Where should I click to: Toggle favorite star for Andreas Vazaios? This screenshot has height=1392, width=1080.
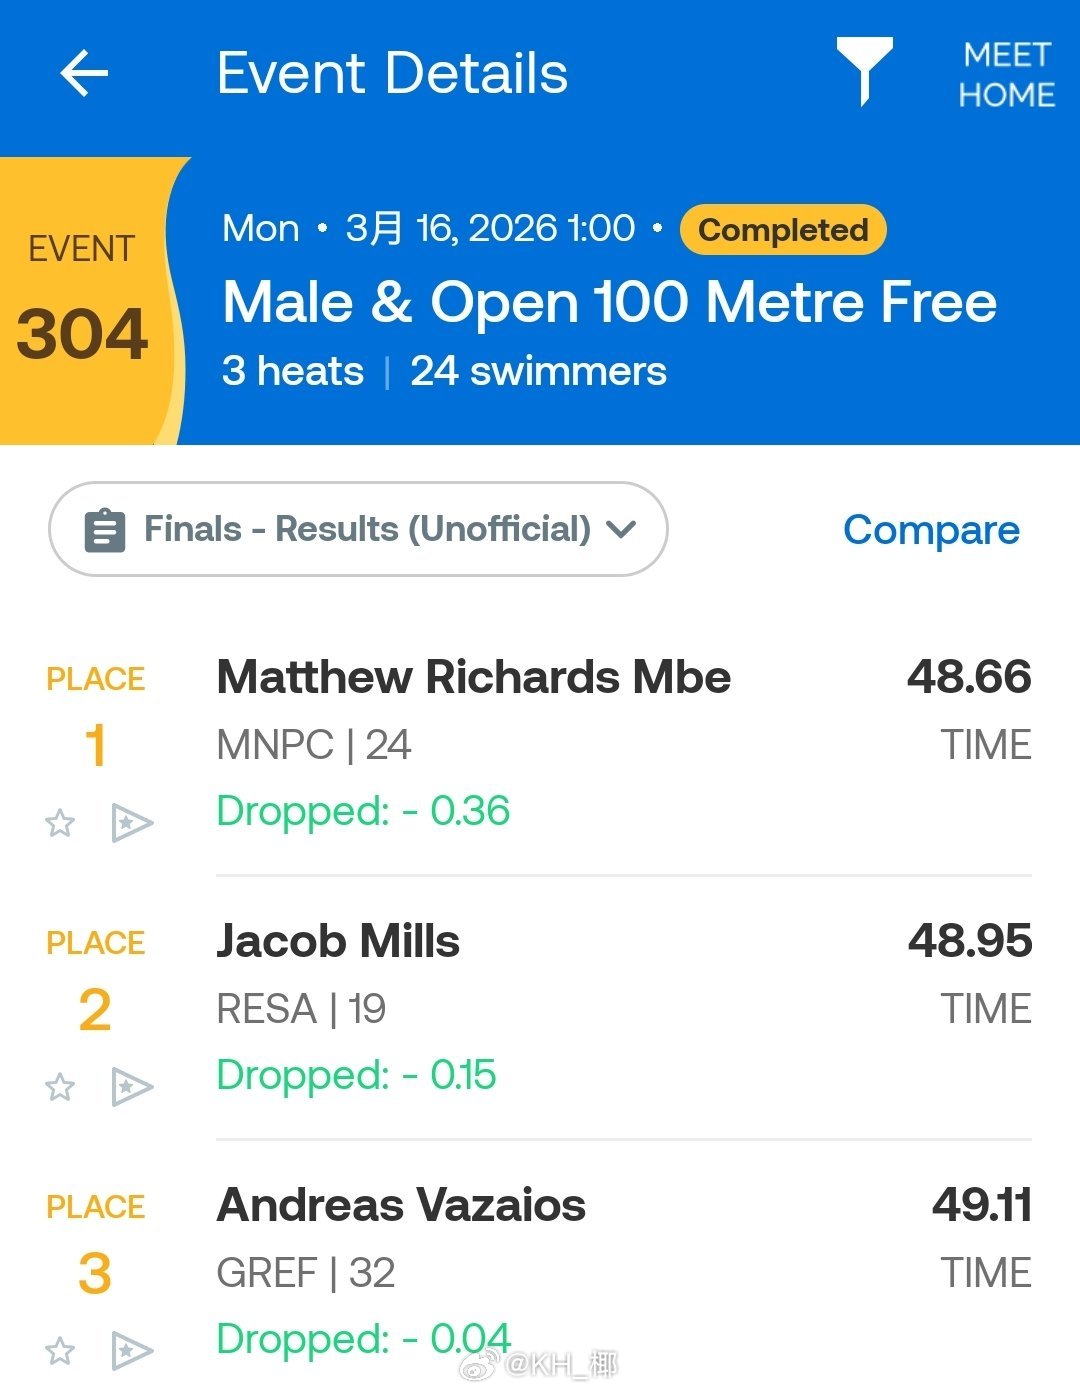point(60,1351)
